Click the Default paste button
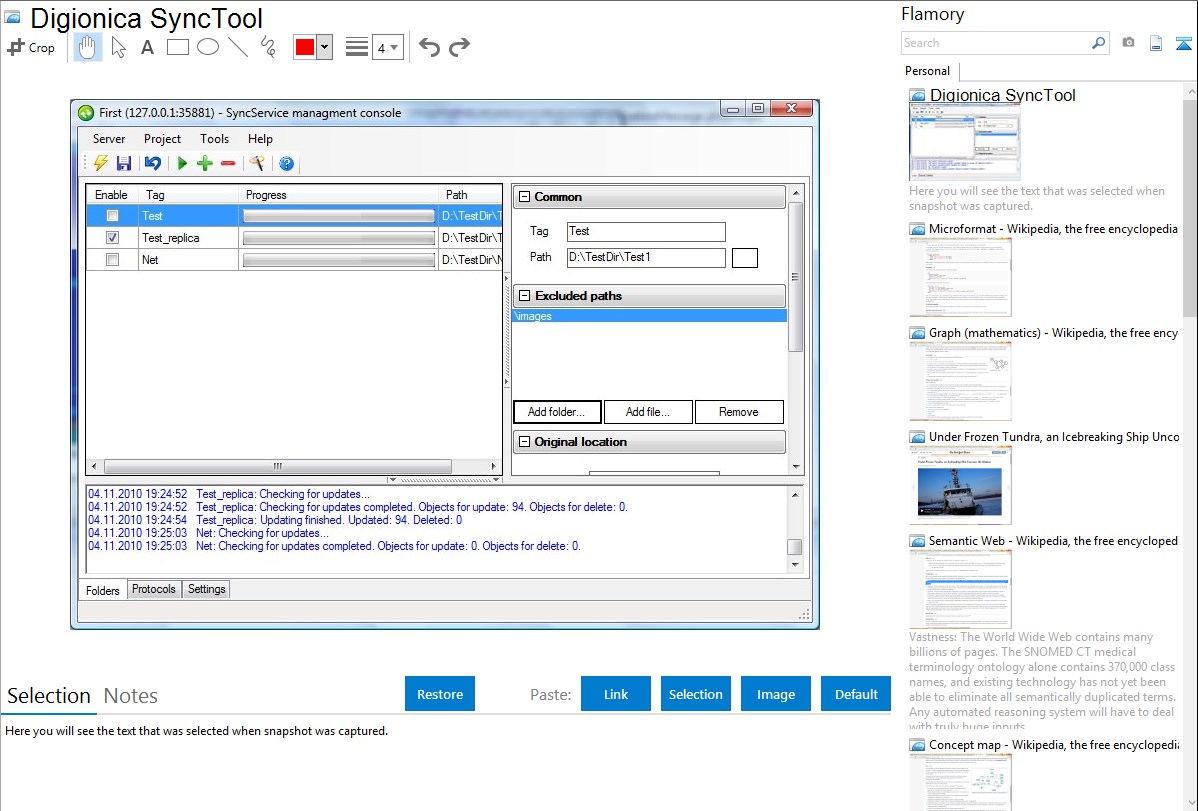This screenshot has height=811, width=1198. (x=856, y=694)
